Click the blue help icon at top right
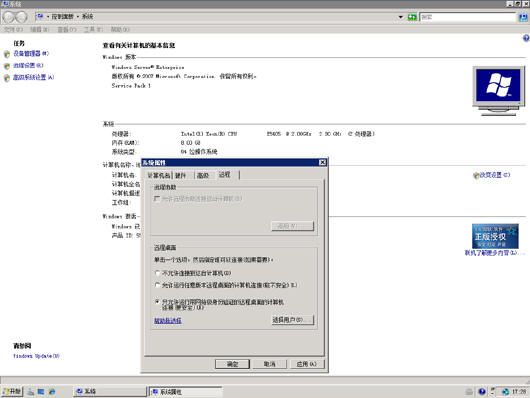Viewport: 530px width, 398px height. pos(526,38)
